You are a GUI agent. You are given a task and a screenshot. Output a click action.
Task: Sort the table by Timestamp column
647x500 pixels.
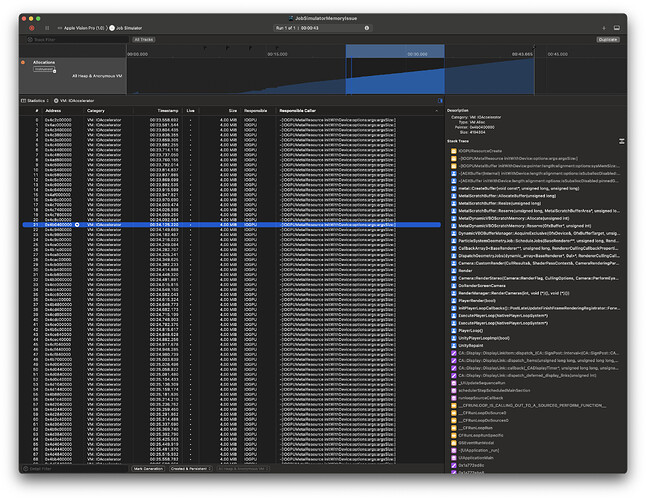[168, 111]
